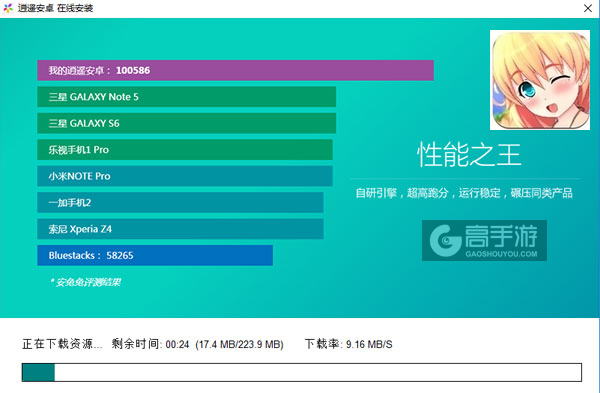The height and width of the screenshot is (393, 600).
Task: Close the 逍遥安卓 installer window
Action: tap(588, 8)
